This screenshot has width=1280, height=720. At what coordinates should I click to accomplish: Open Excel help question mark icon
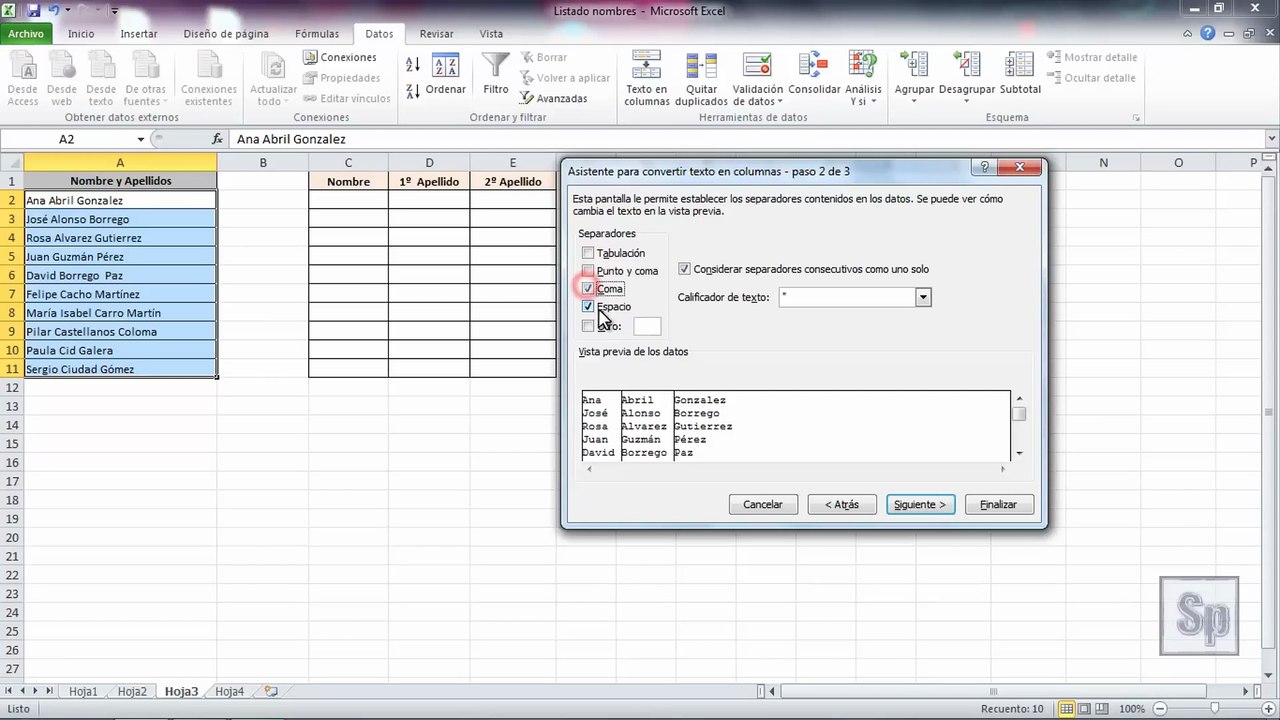coord(1208,33)
